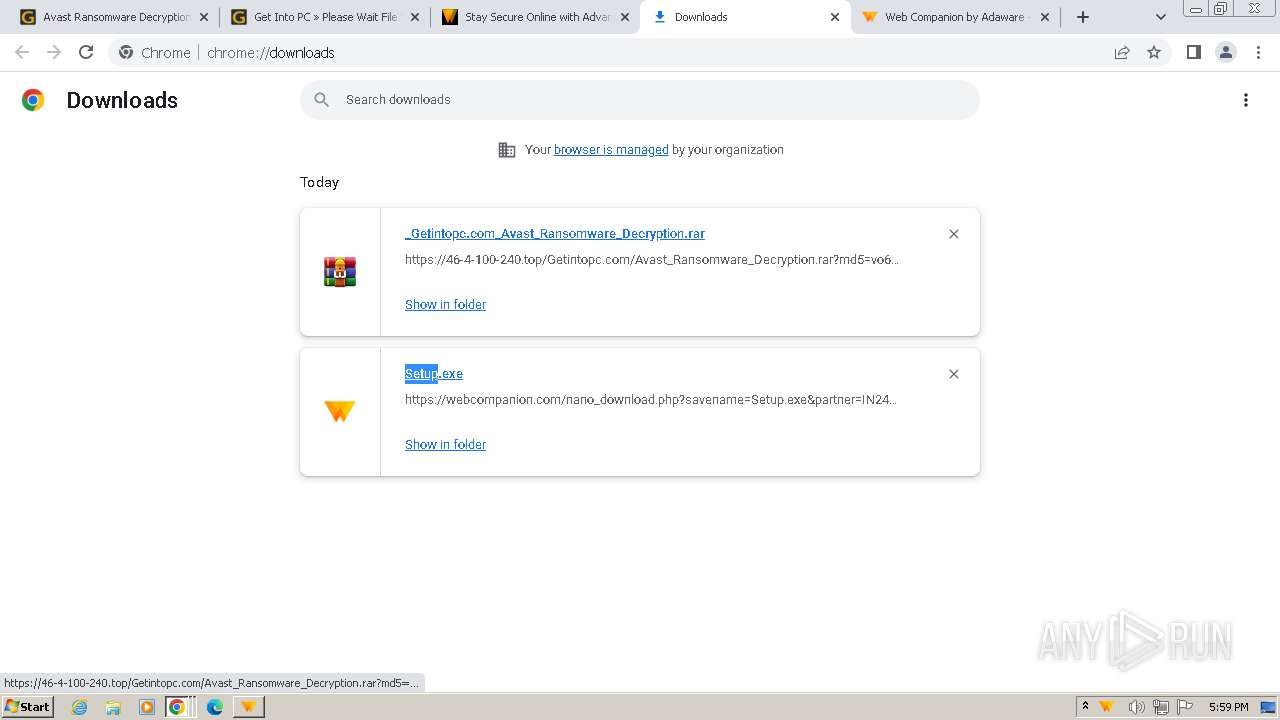Open Web Companion tray icon
Image resolution: width=1280 pixels, height=720 pixels.
tap(1106, 707)
